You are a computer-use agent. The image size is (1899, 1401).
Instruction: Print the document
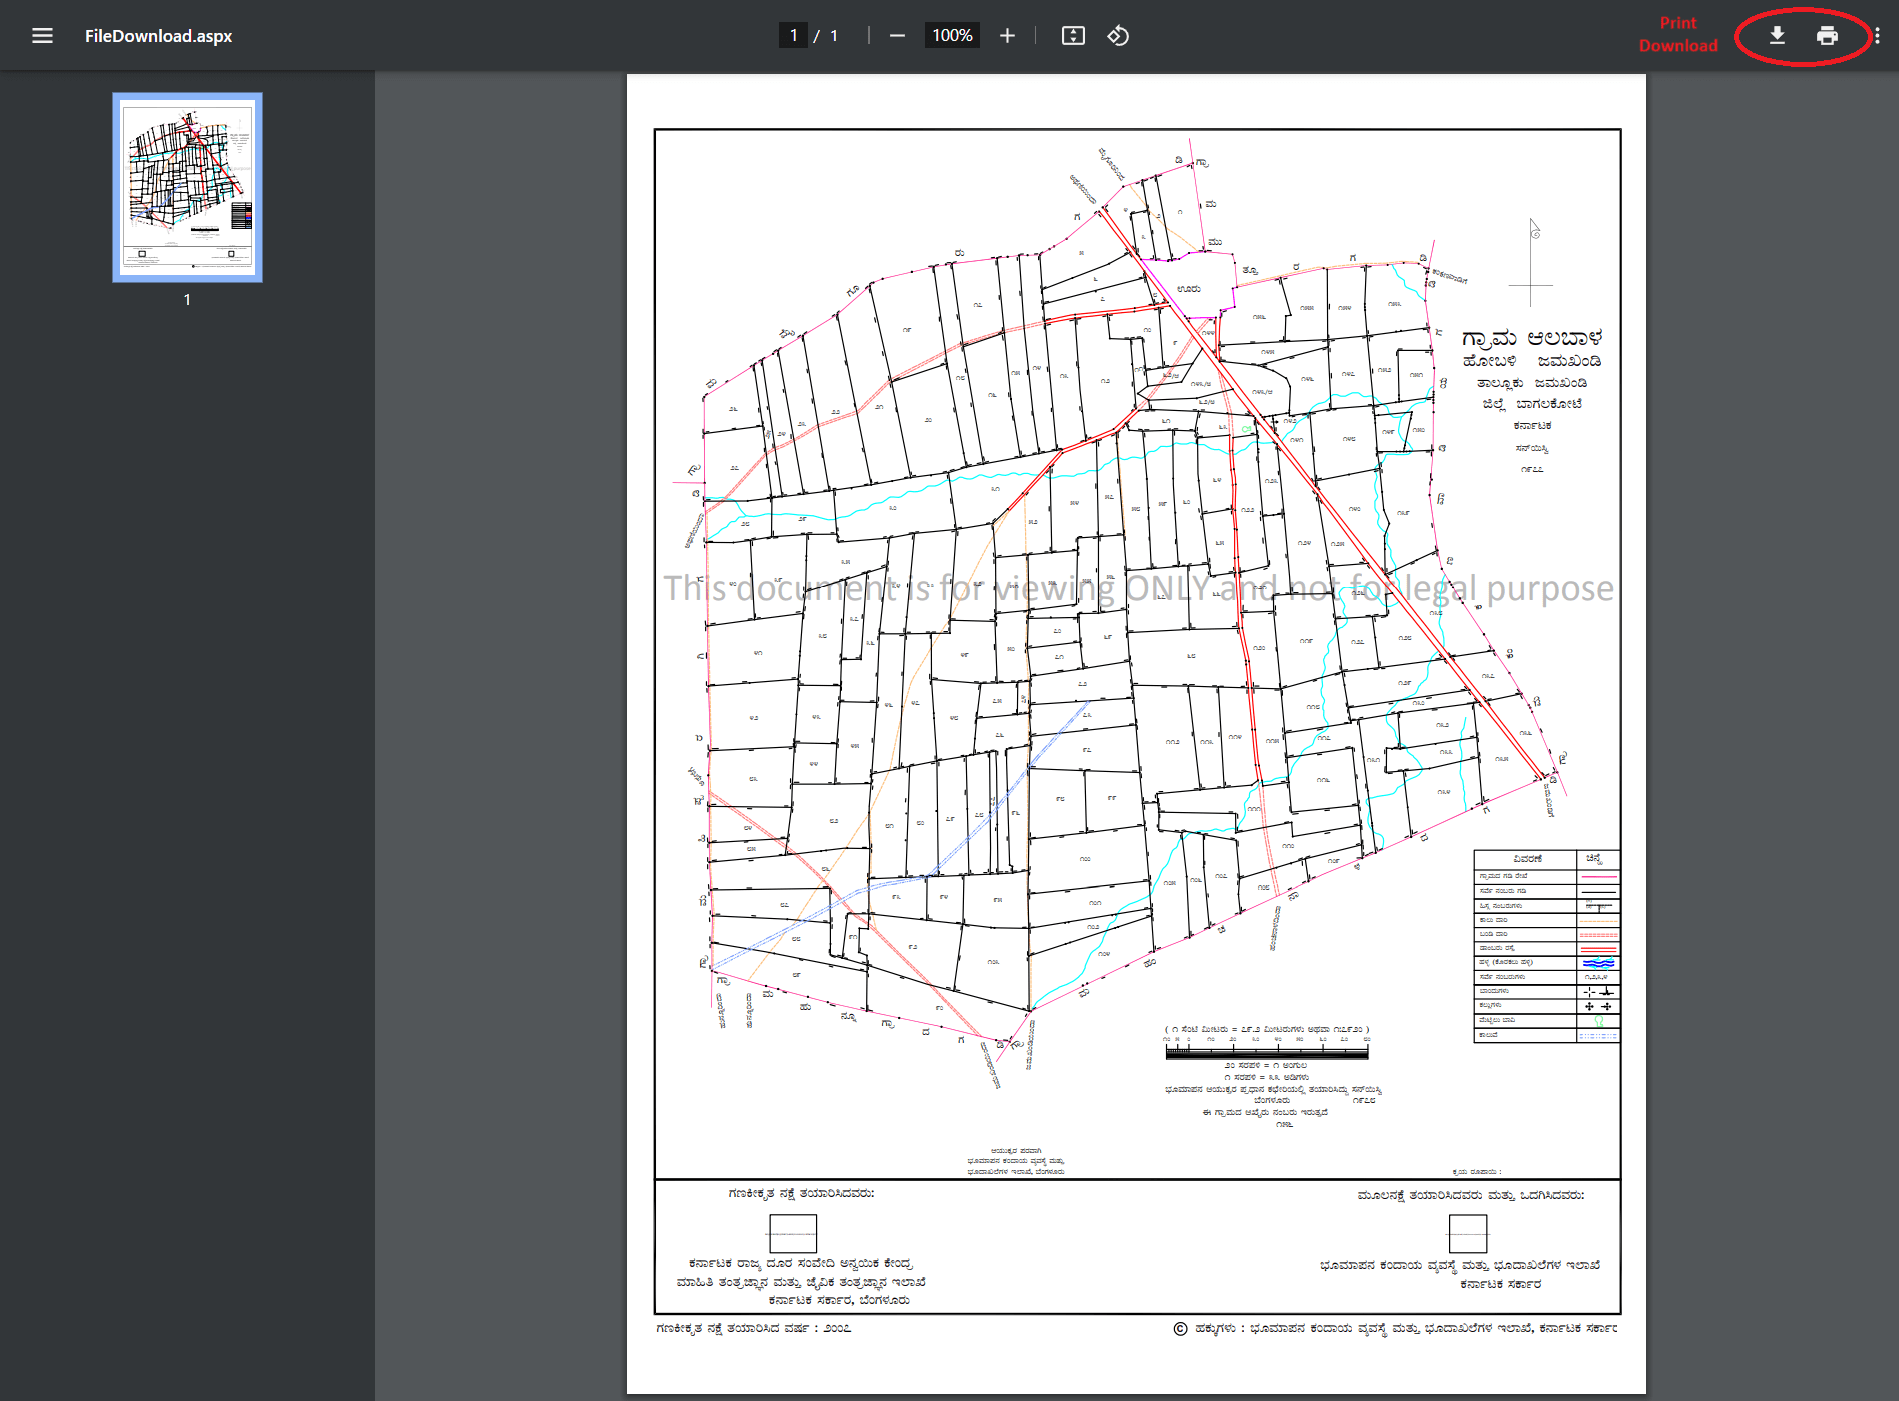(1828, 35)
